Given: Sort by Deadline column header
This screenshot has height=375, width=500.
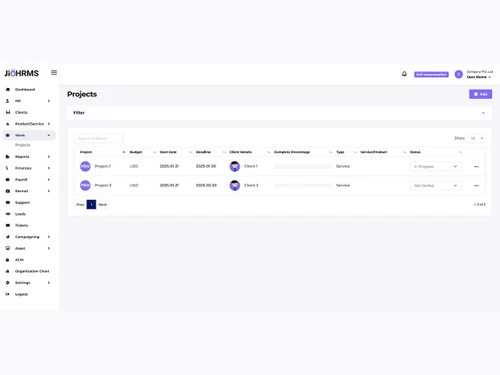Looking at the screenshot, I should click(x=203, y=152).
